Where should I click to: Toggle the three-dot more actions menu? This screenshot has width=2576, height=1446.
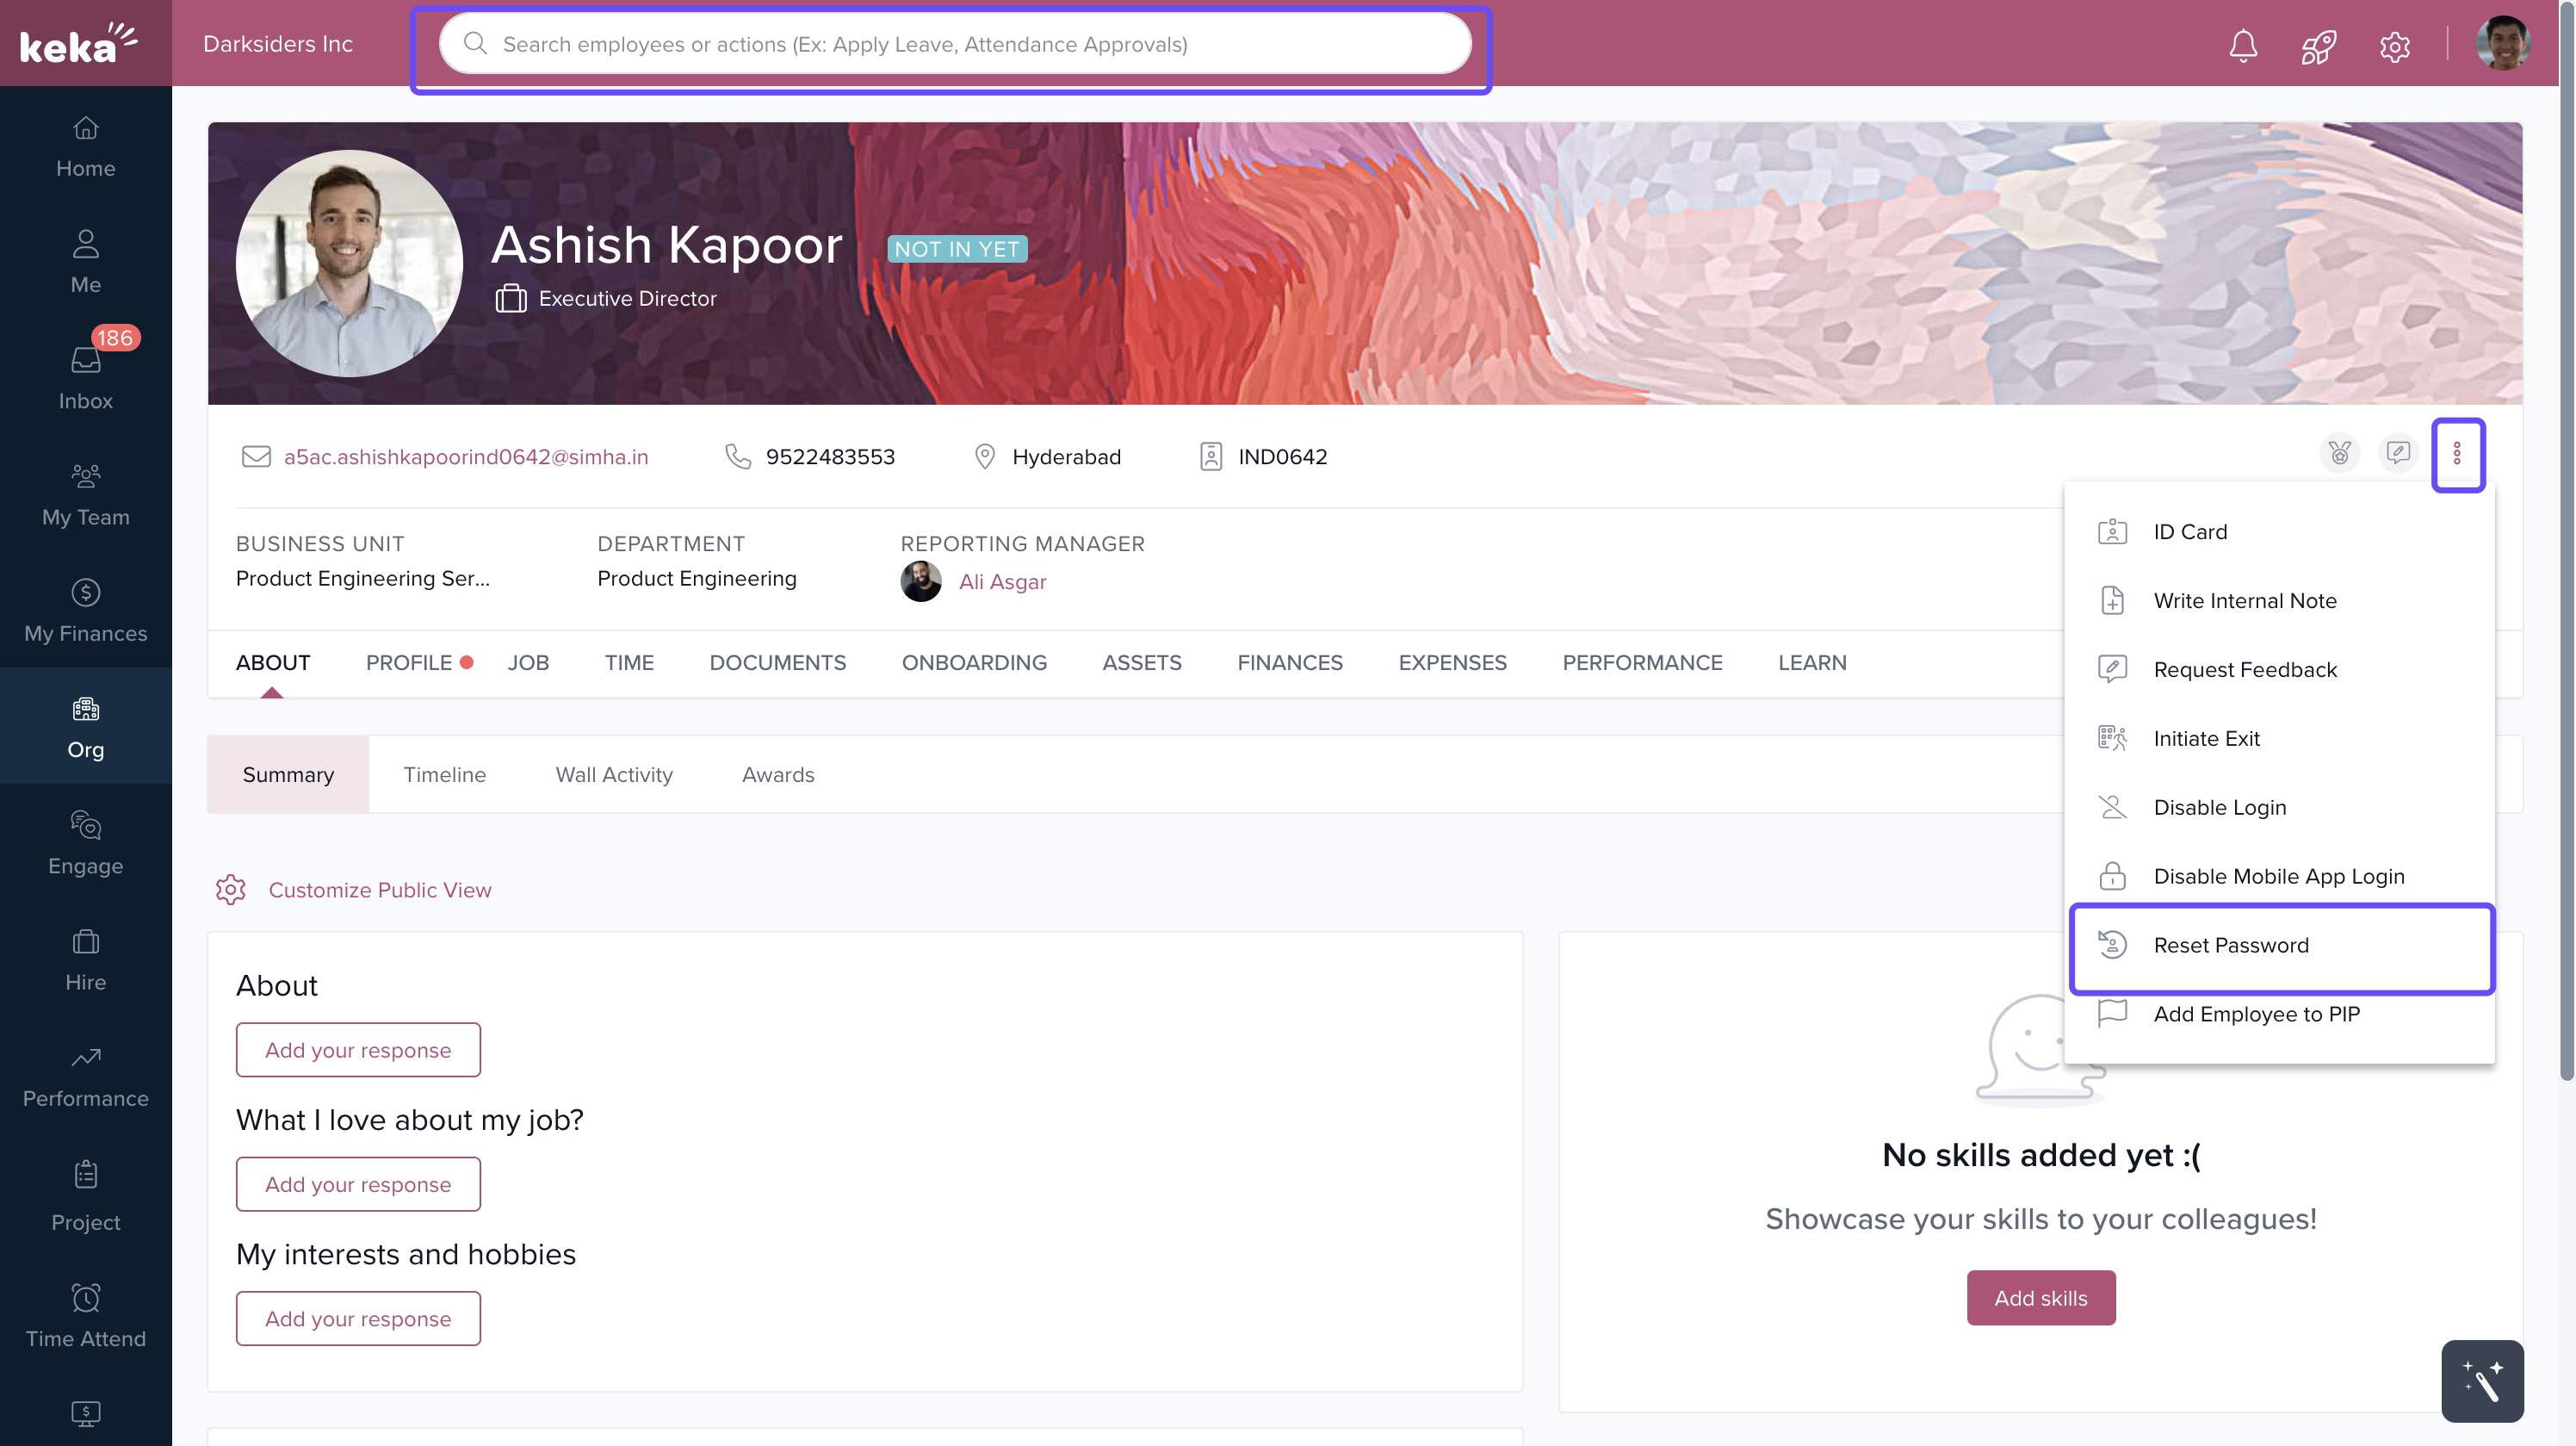coord(2457,455)
